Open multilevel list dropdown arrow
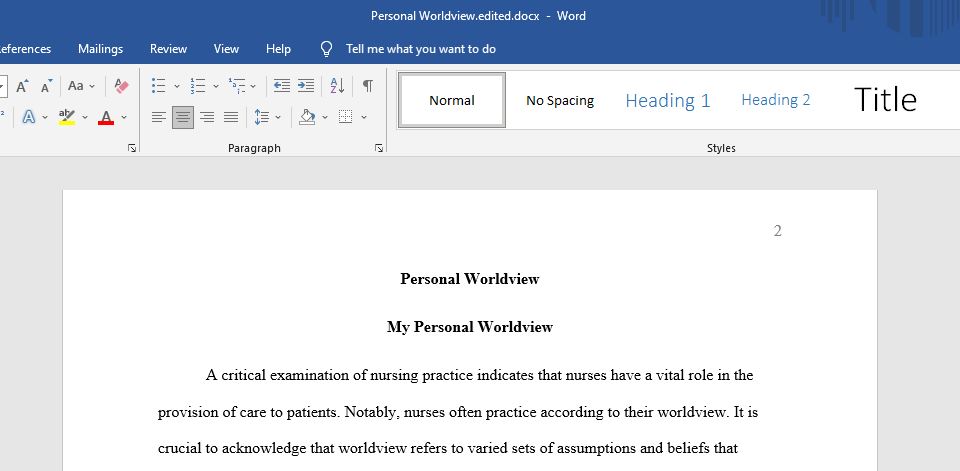Screen dimensions: 960x471 (254, 86)
